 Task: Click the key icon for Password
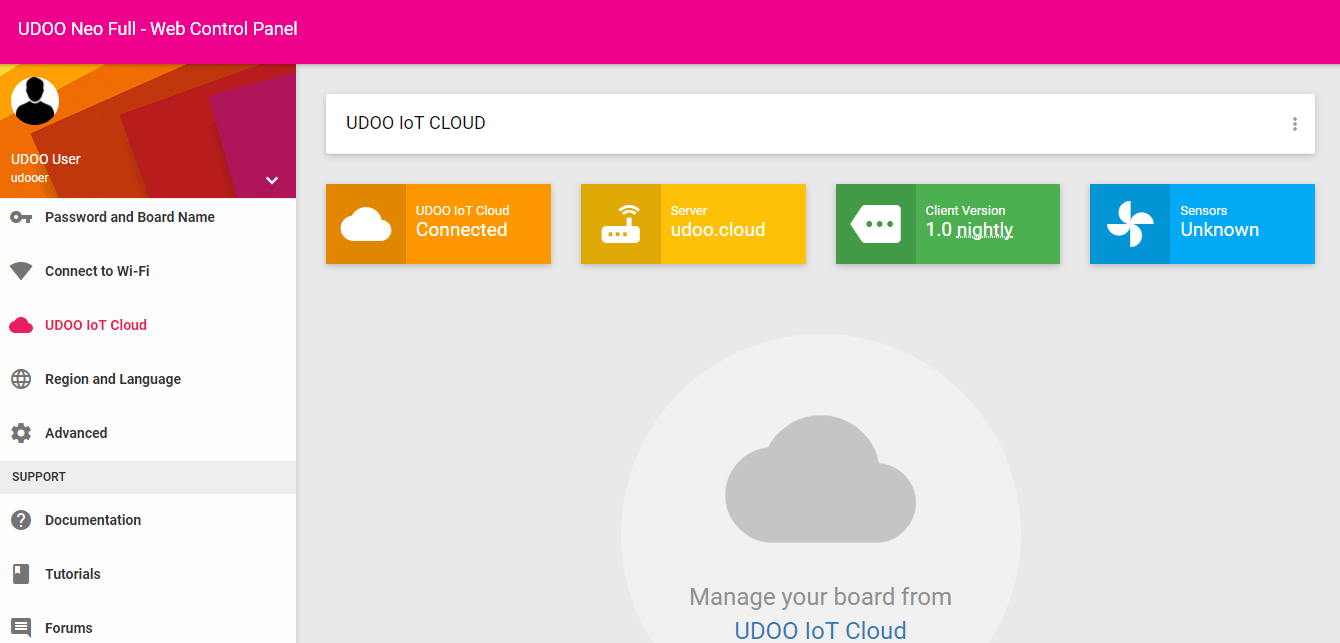click(x=21, y=217)
